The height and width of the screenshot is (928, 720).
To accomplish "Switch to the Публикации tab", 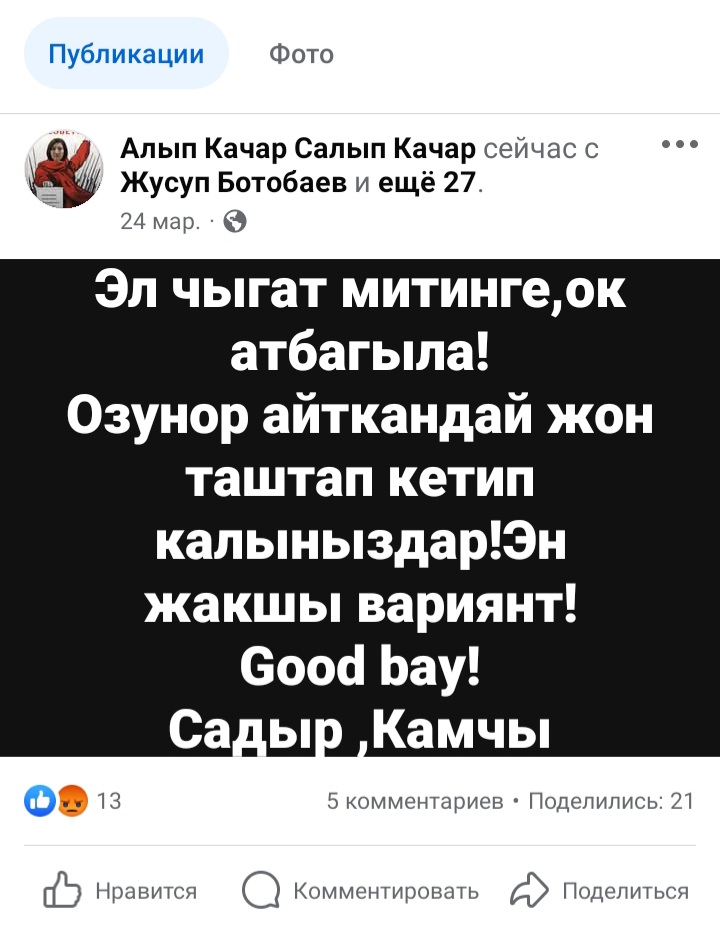I will pyautogui.click(x=126, y=53).
